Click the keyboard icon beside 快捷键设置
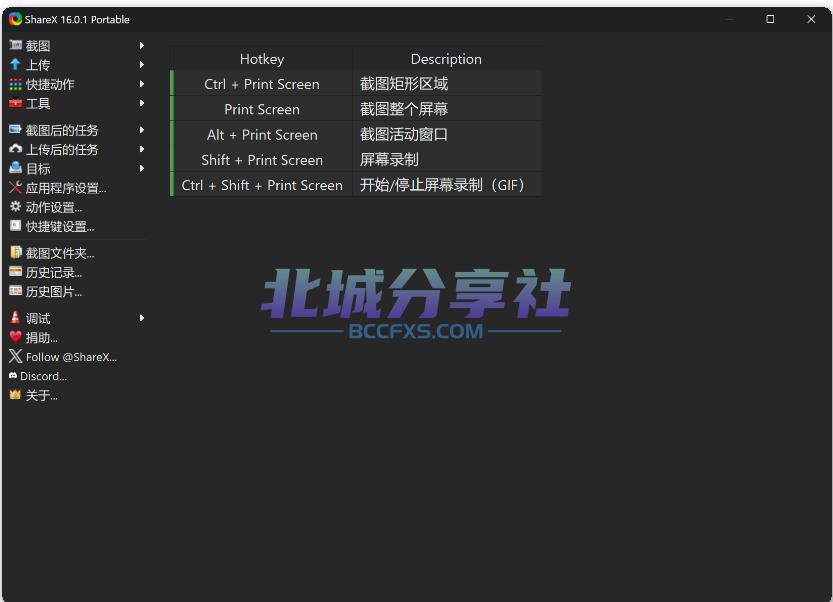This screenshot has width=833, height=602. (x=15, y=226)
